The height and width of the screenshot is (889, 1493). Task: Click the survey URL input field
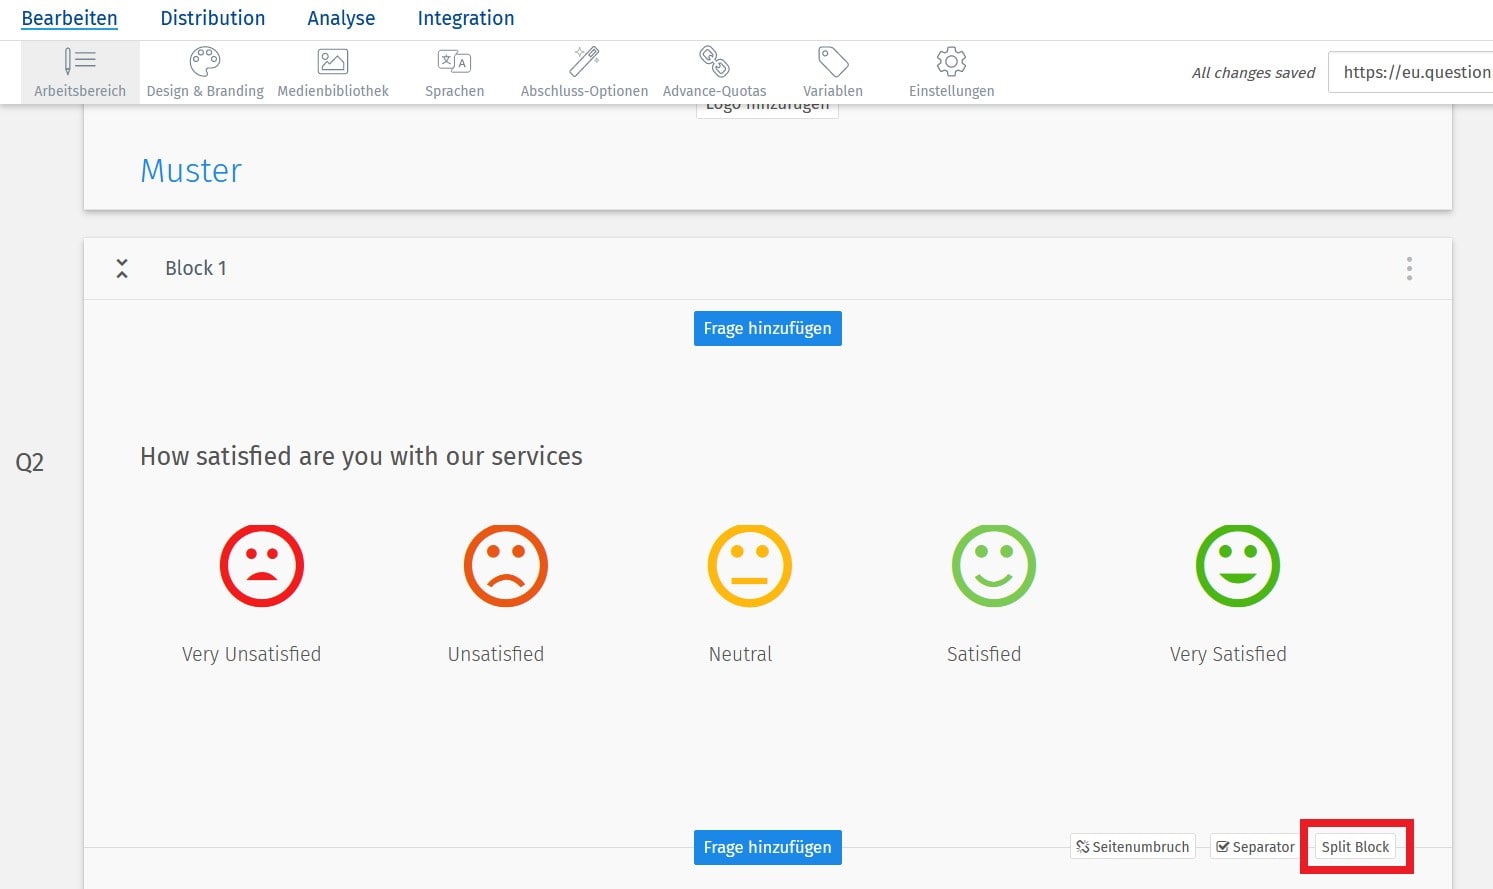coord(1415,71)
